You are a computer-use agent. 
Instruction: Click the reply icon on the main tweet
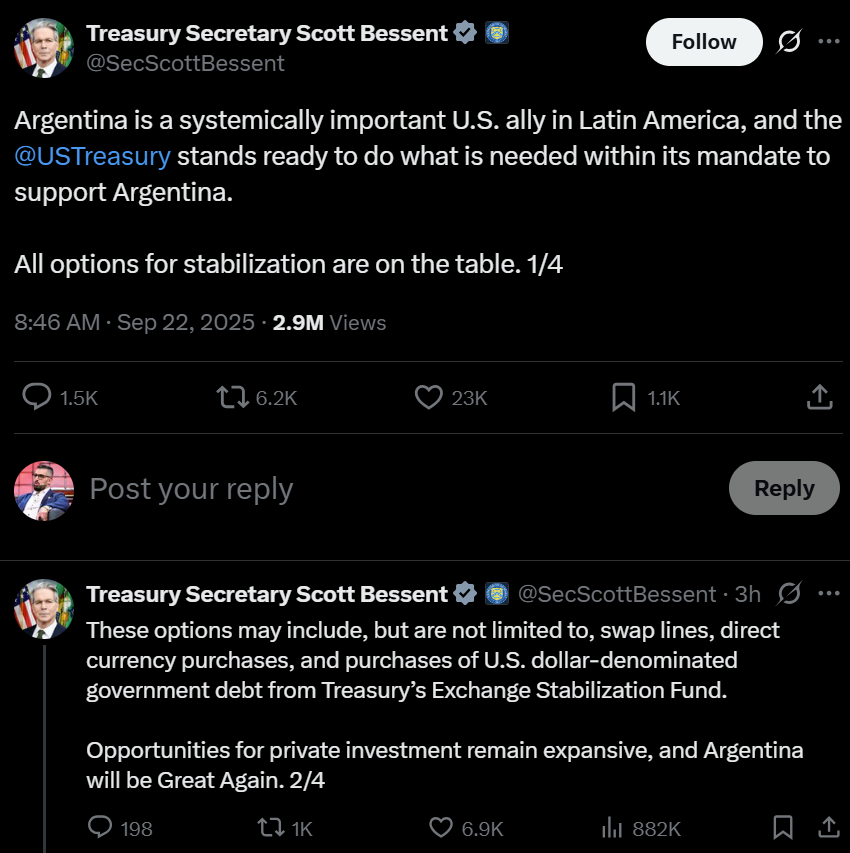pos(37,397)
